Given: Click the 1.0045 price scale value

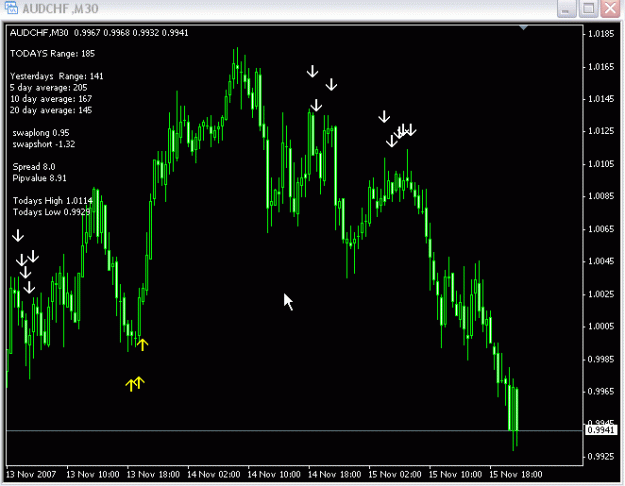Looking at the screenshot, I should 601,261.
